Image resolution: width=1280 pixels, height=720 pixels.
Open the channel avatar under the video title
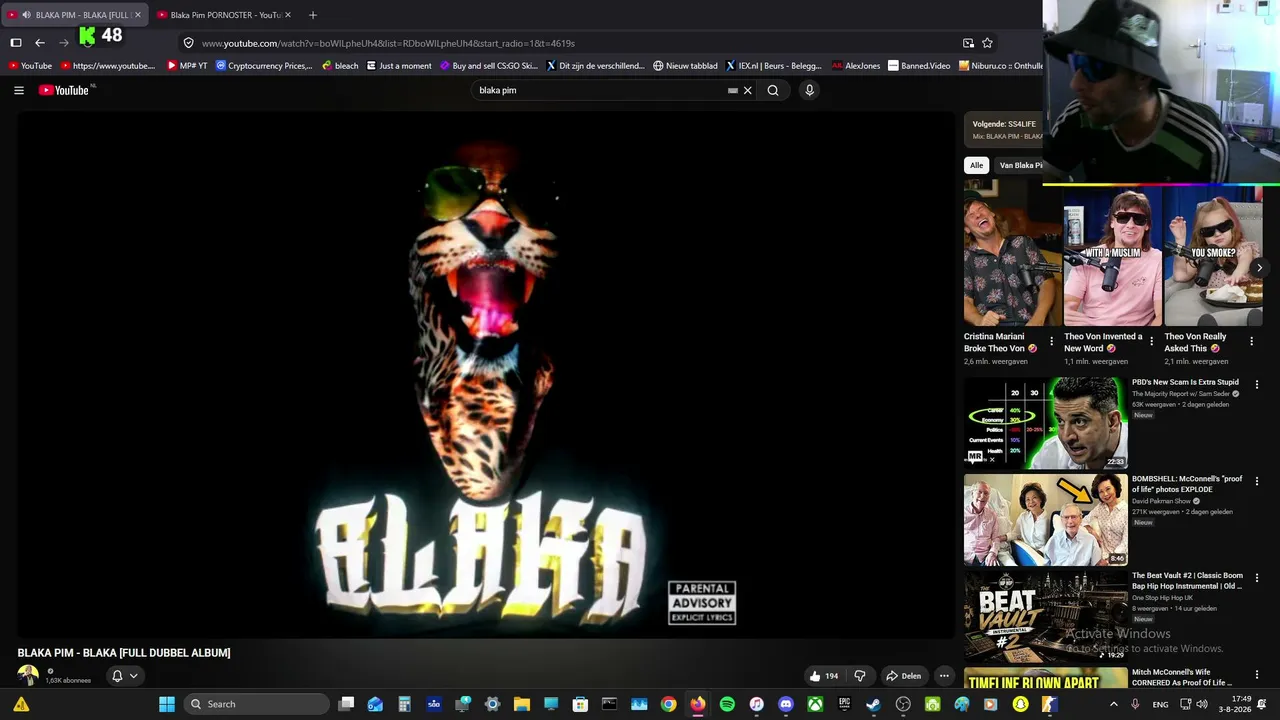[28, 676]
